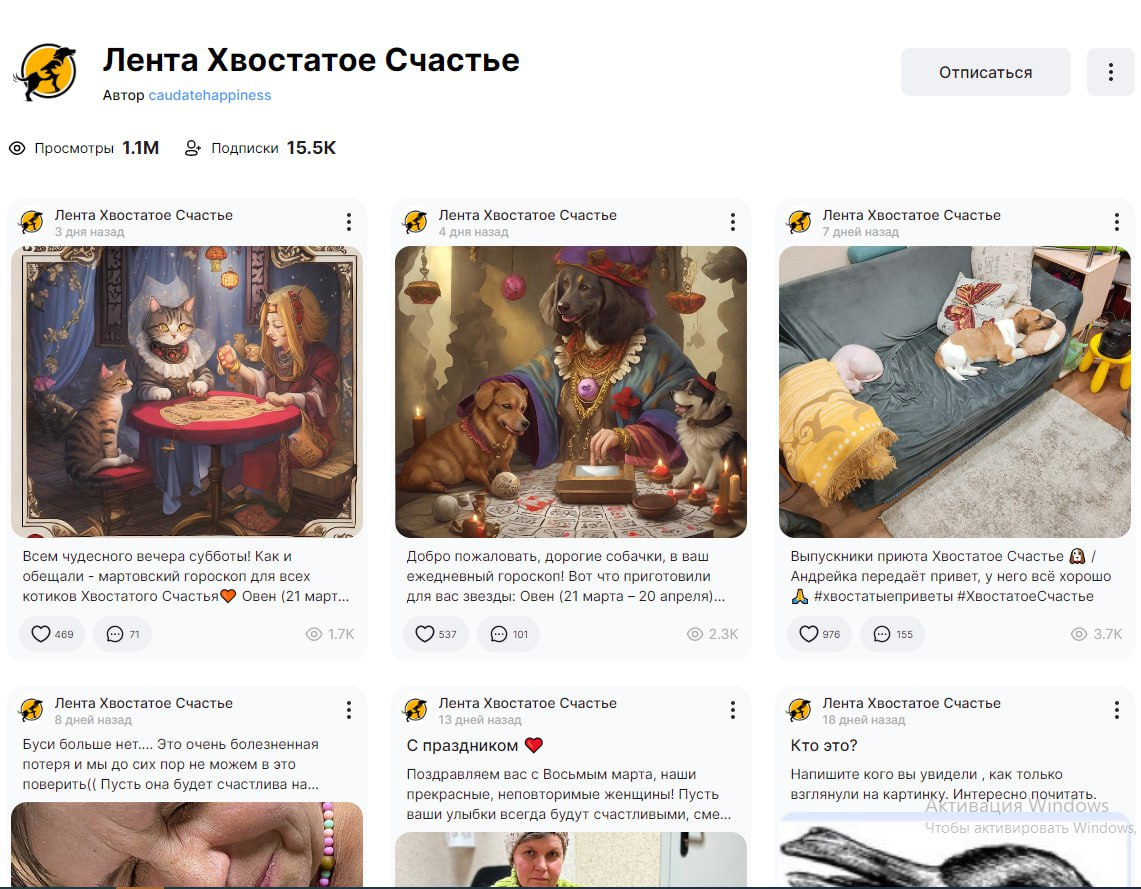Image resolution: width=1141 pixels, height=889 pixels.
Task: Open the dog fortune-teller illustration
Action: (571, 392)
